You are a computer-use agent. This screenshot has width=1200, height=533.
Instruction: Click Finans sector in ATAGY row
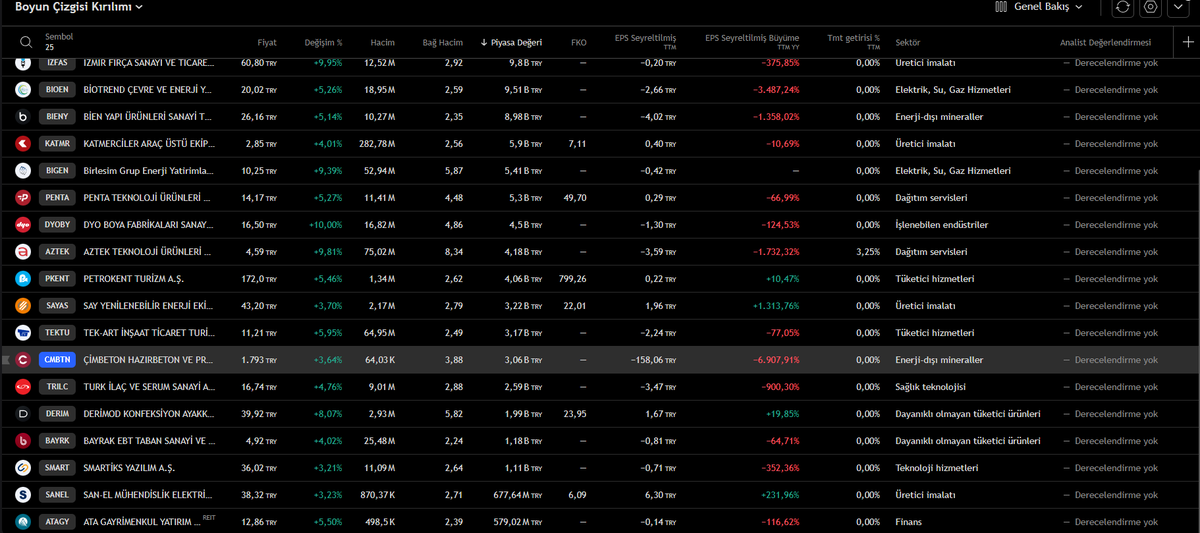tap(908, 522)
